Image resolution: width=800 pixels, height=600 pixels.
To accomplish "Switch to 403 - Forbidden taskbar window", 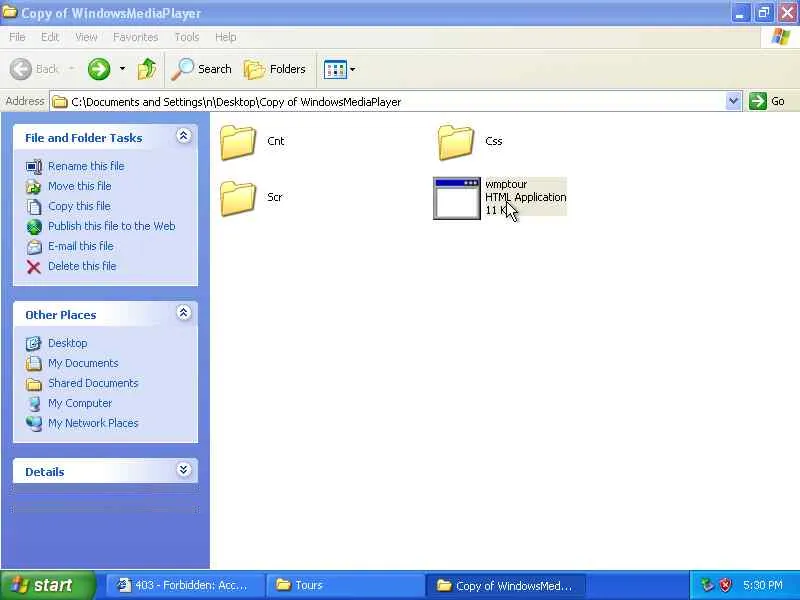I will coord(185,585).
